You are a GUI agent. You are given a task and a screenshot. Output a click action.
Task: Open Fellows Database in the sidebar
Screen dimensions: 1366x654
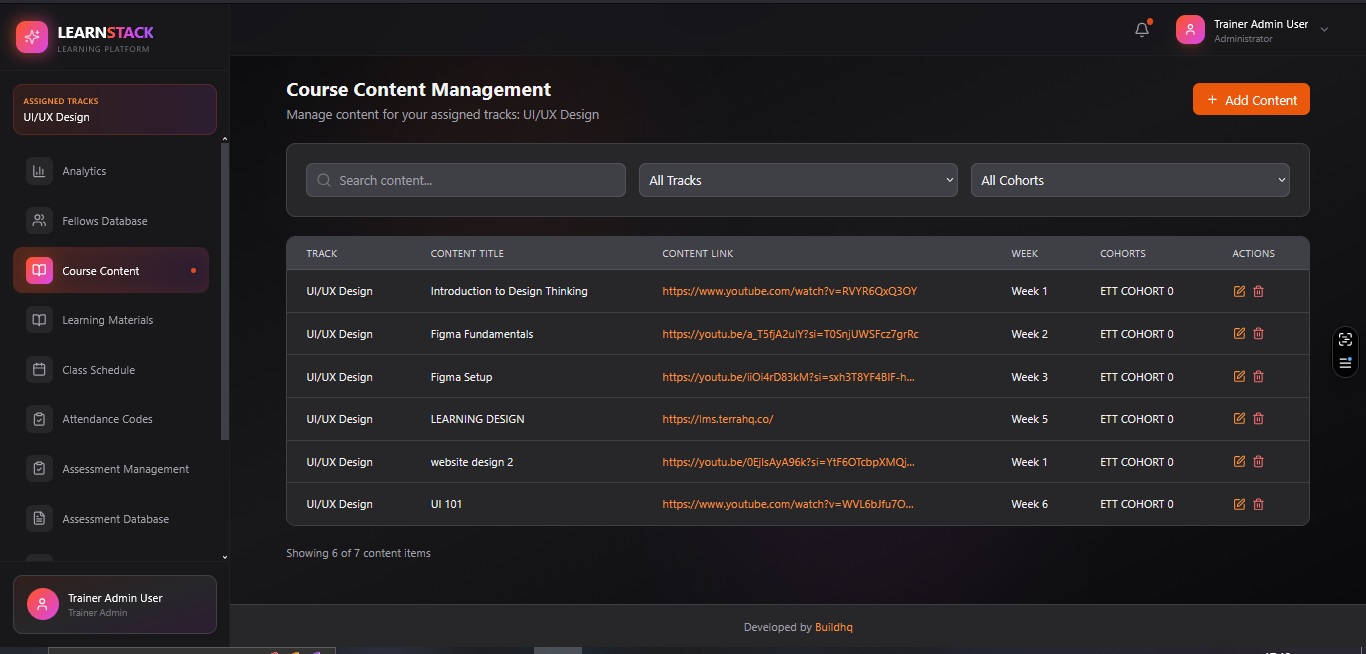coord(104,221)
